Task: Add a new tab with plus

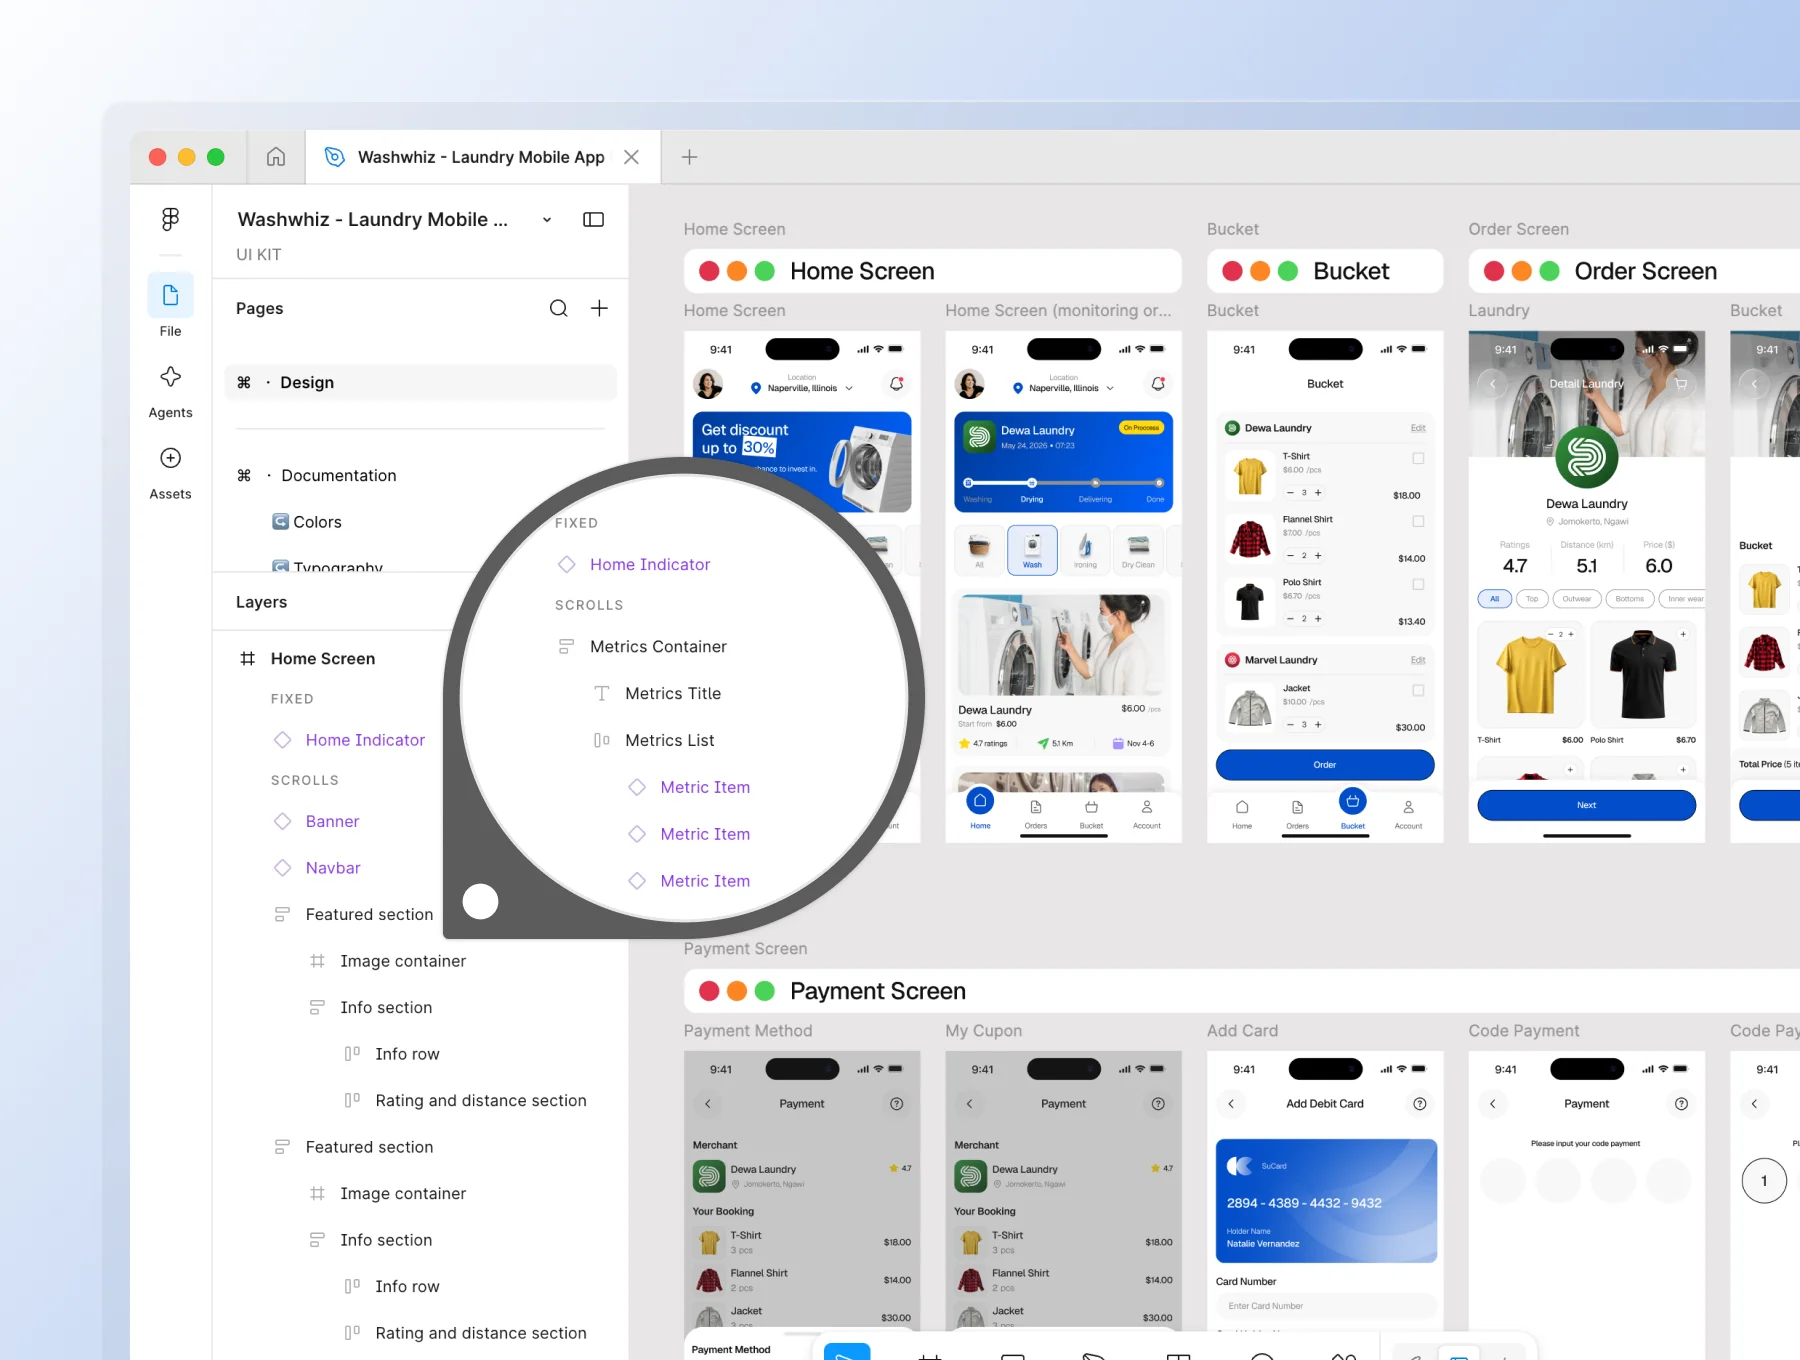Action: [689, 157]
